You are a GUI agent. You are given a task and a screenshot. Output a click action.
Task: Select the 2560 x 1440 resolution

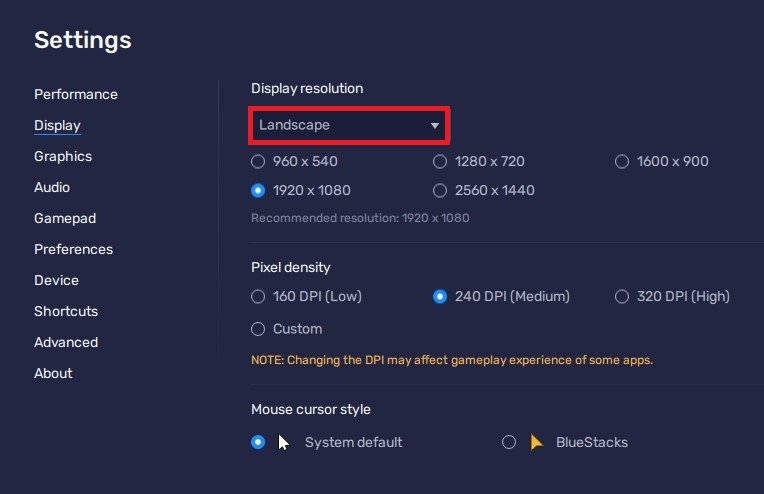[x=440, y=190]
